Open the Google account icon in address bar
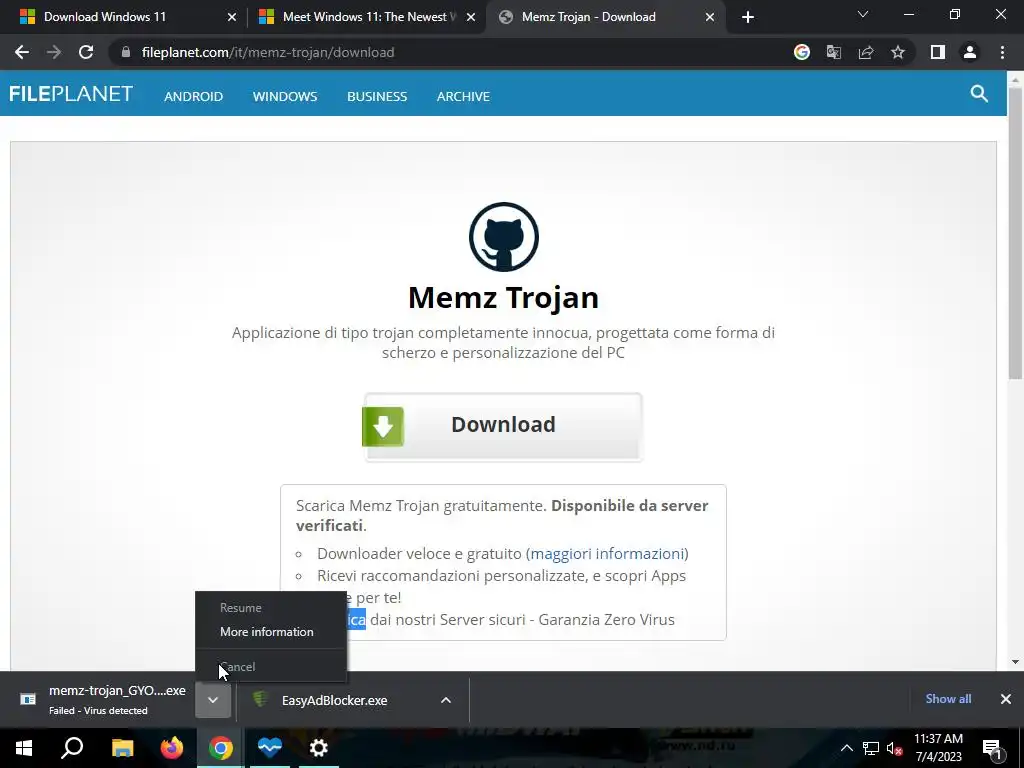The image size is (1024, 768). 802,52
